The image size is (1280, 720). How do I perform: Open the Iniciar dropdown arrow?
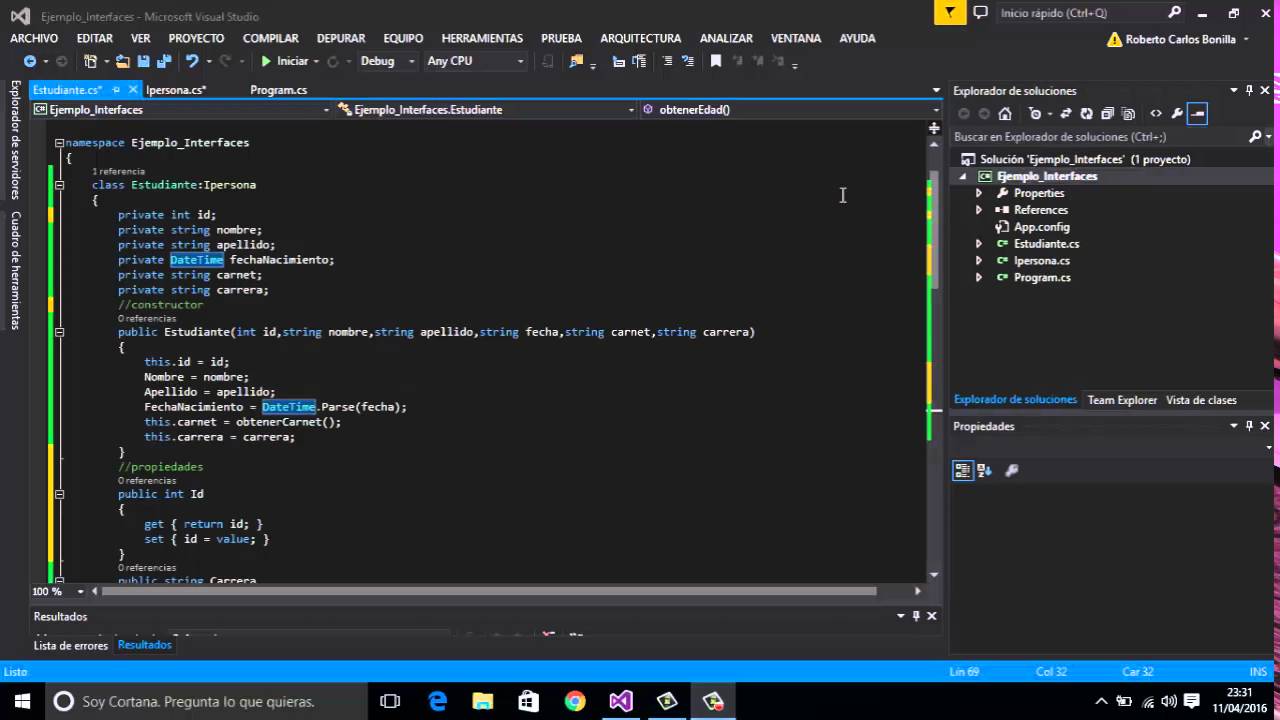[316, 61]
